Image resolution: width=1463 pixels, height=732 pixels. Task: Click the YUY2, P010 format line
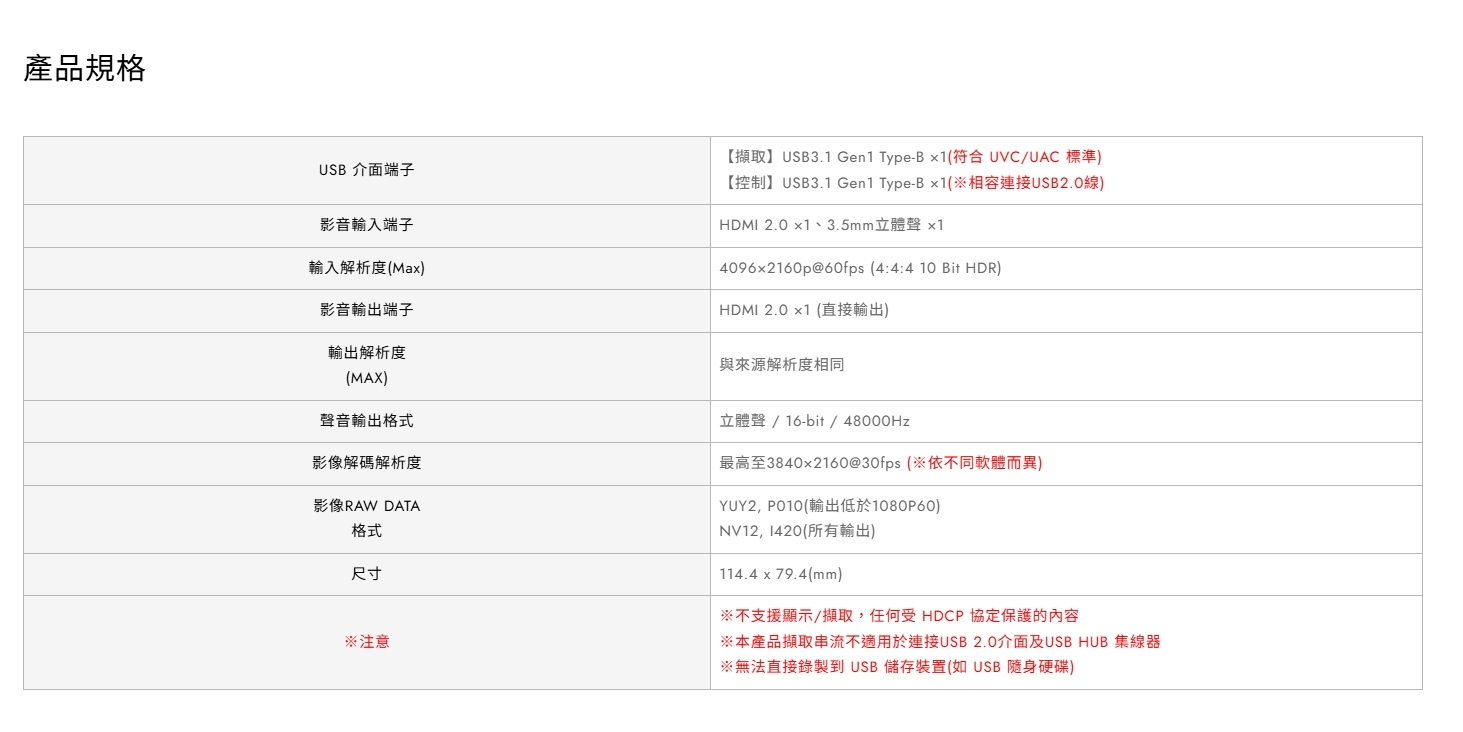pos(830,506)
